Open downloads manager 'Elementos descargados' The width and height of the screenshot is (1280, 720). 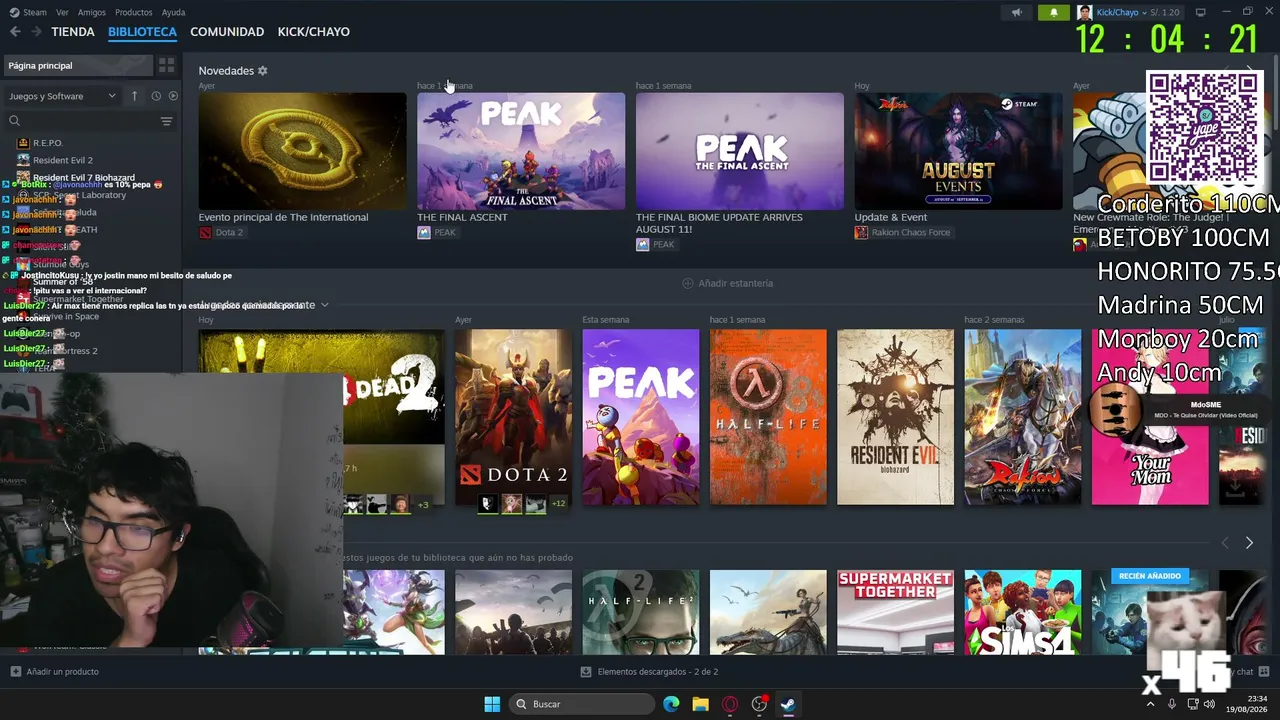click(x=649, y=672)
